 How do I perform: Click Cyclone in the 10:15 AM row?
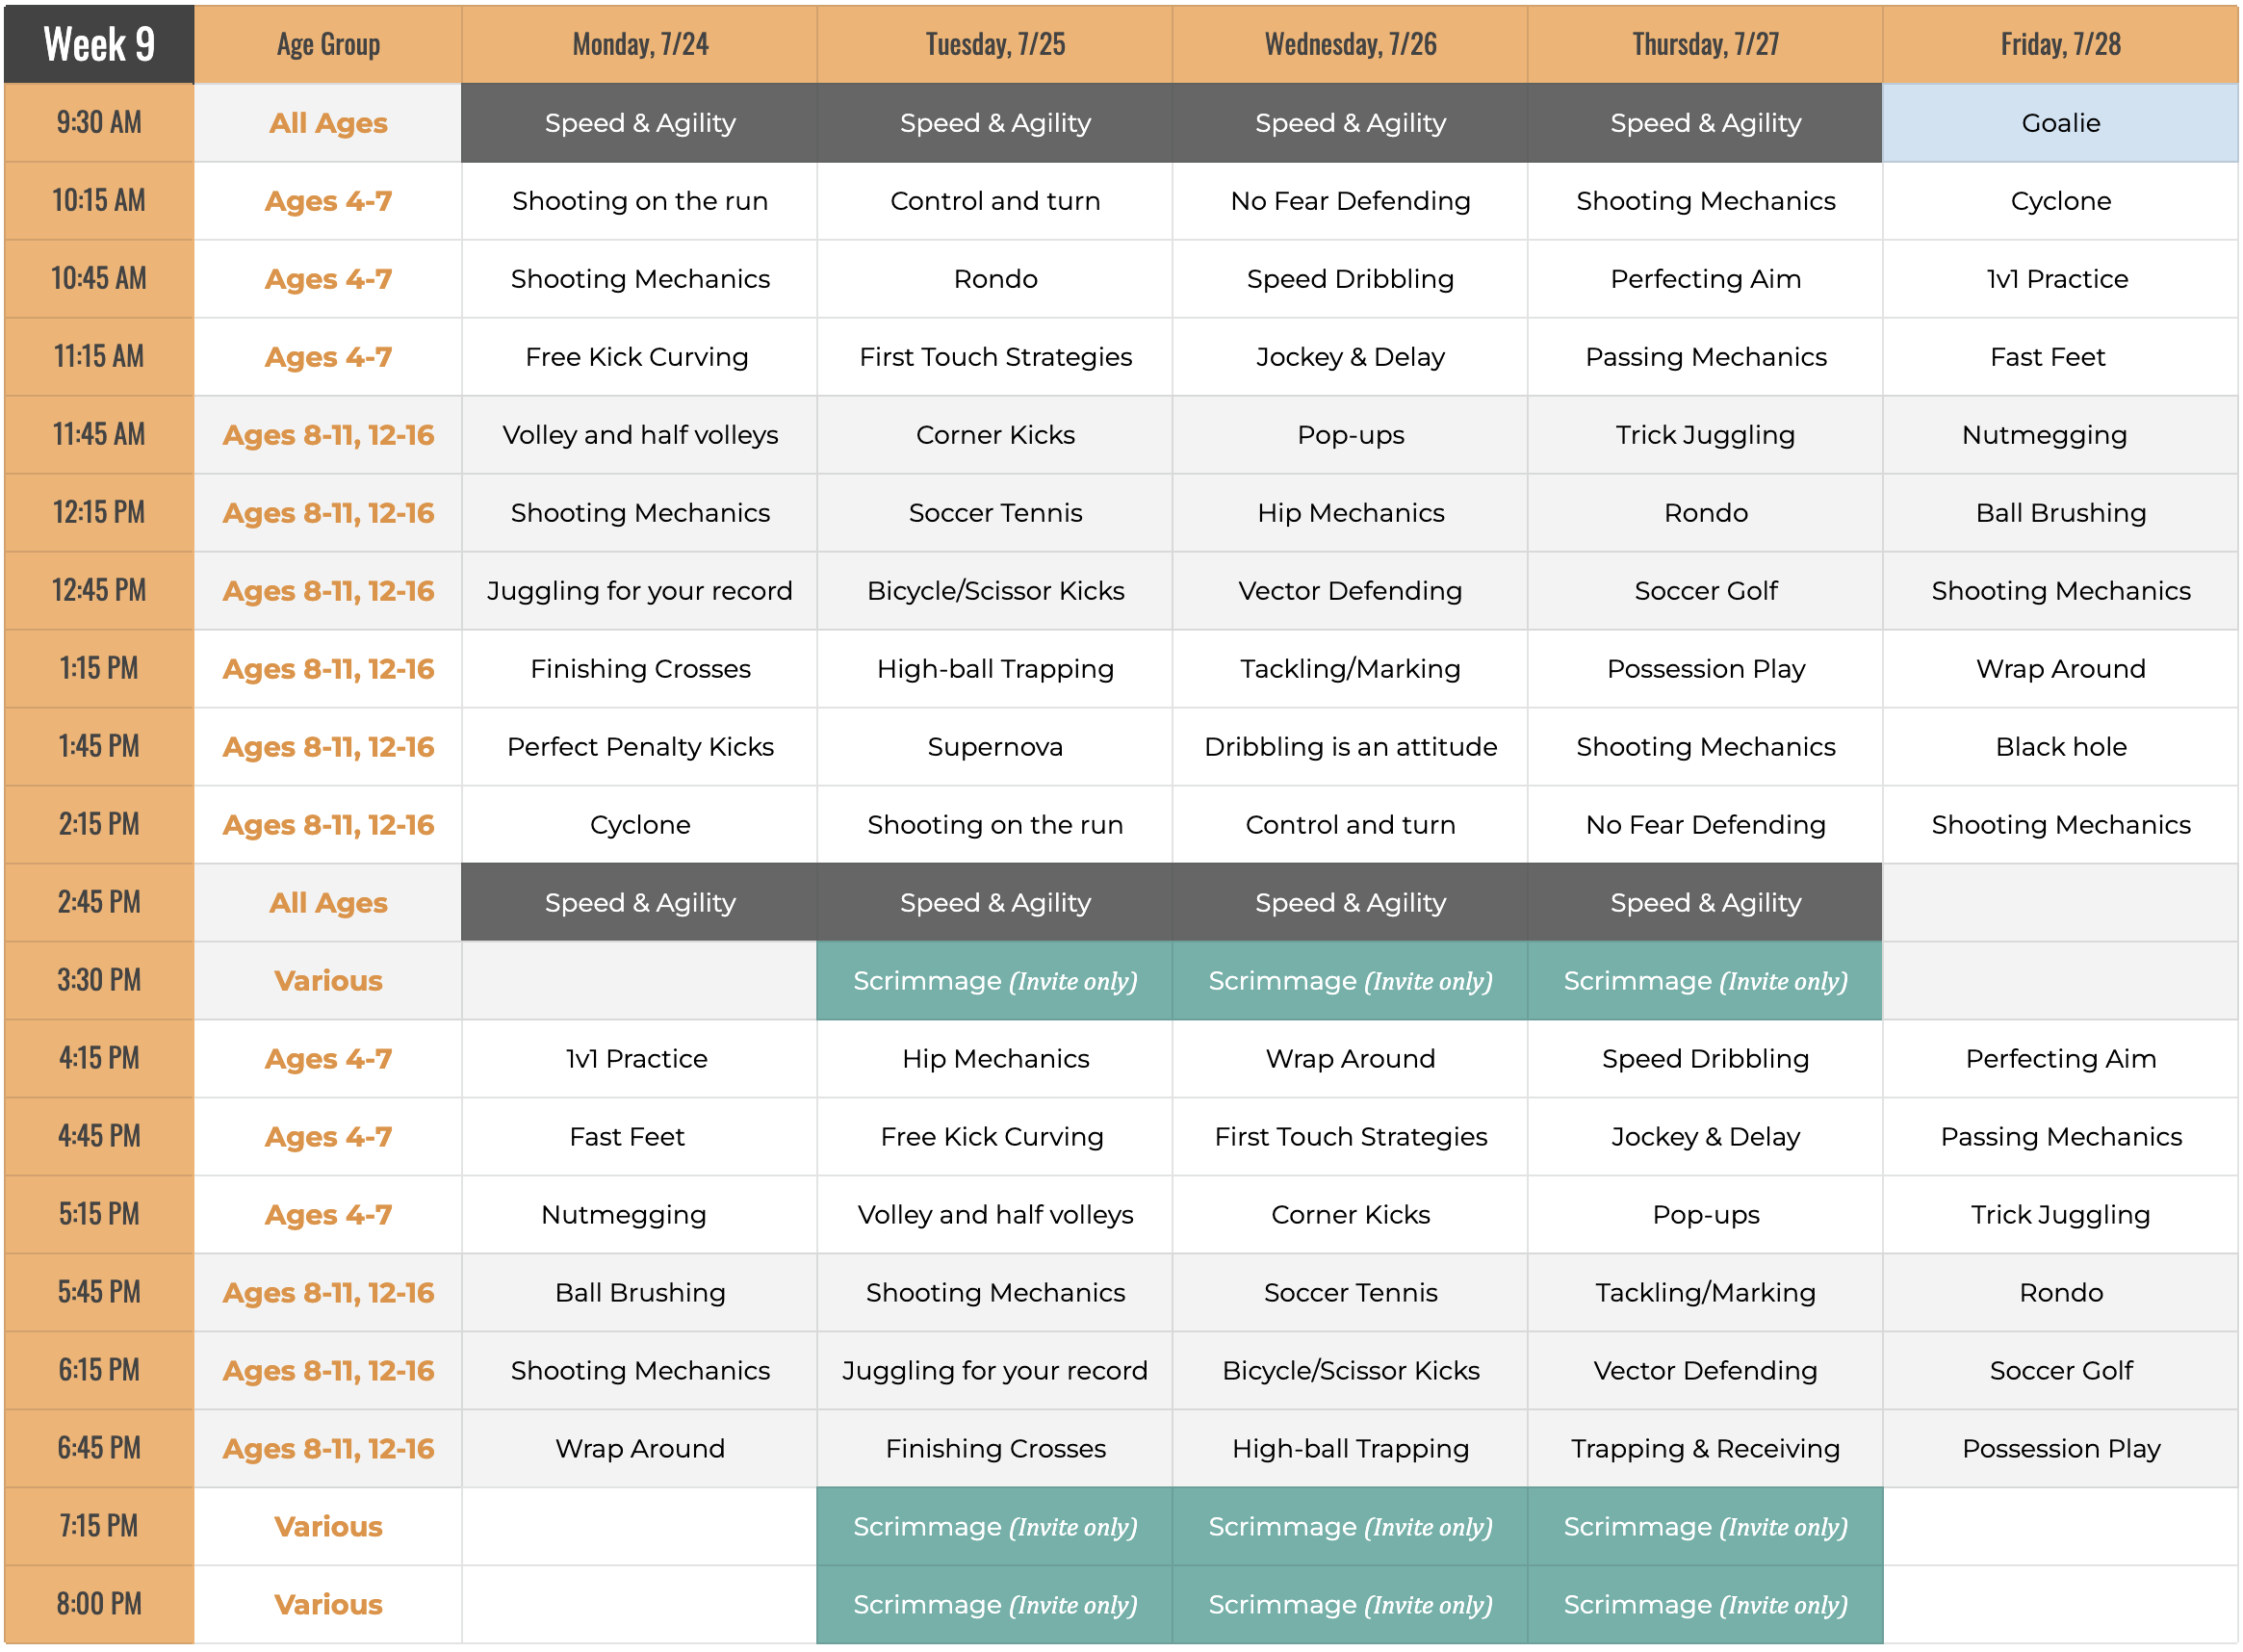pyautogui.click(x=2060, y=201)
